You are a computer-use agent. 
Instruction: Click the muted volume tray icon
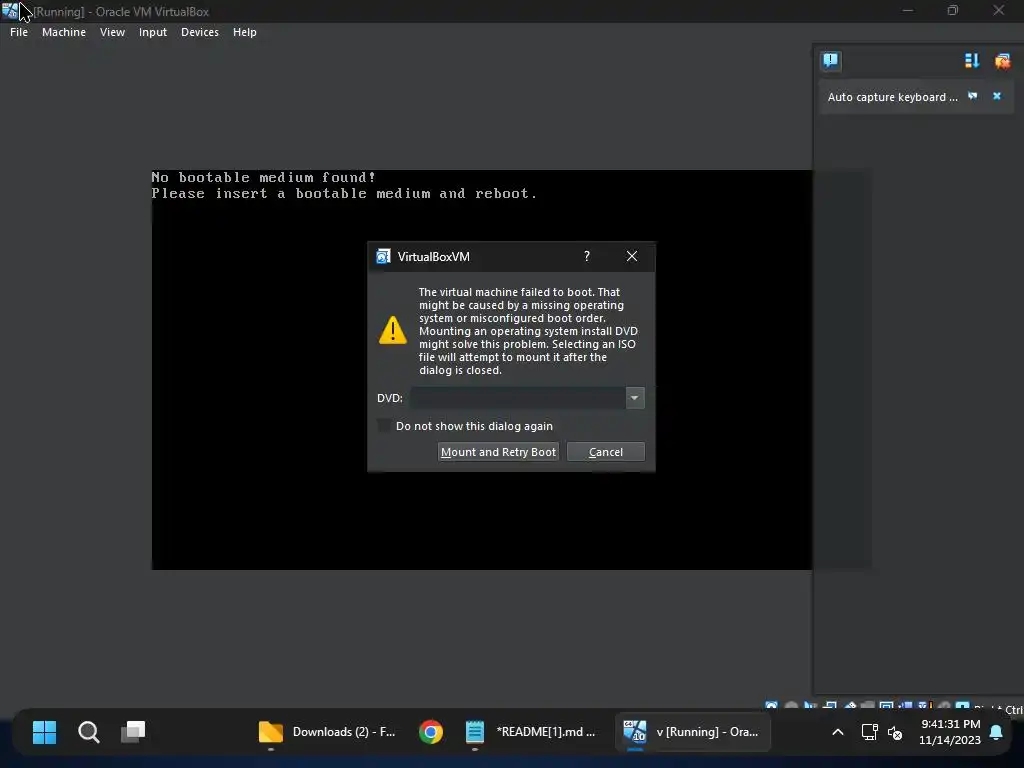click(895, 732)
